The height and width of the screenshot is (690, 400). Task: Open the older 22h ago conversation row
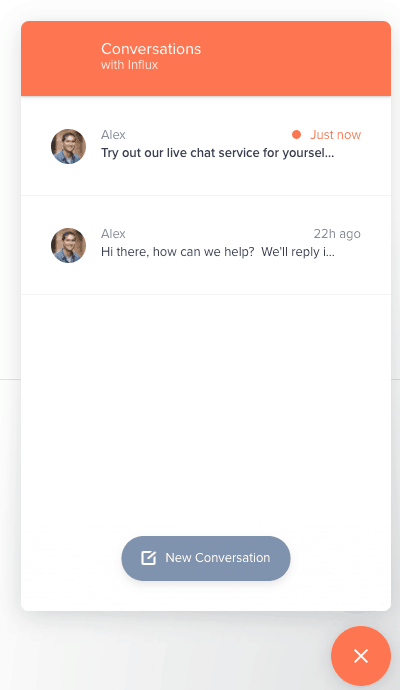tap(206, 245)
